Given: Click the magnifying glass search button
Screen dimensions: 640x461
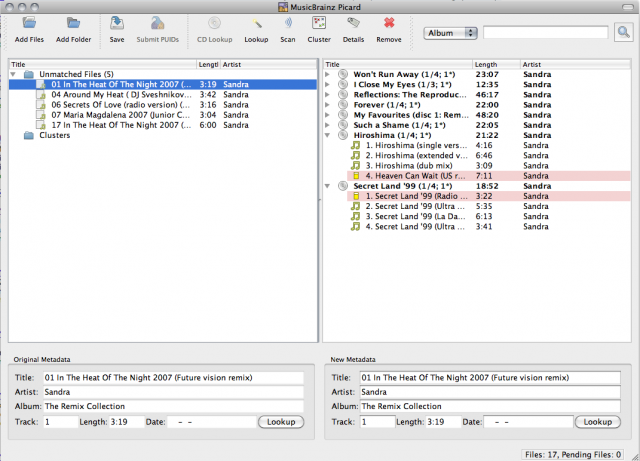Looking at the screenshot, I should tap(623, 32).
